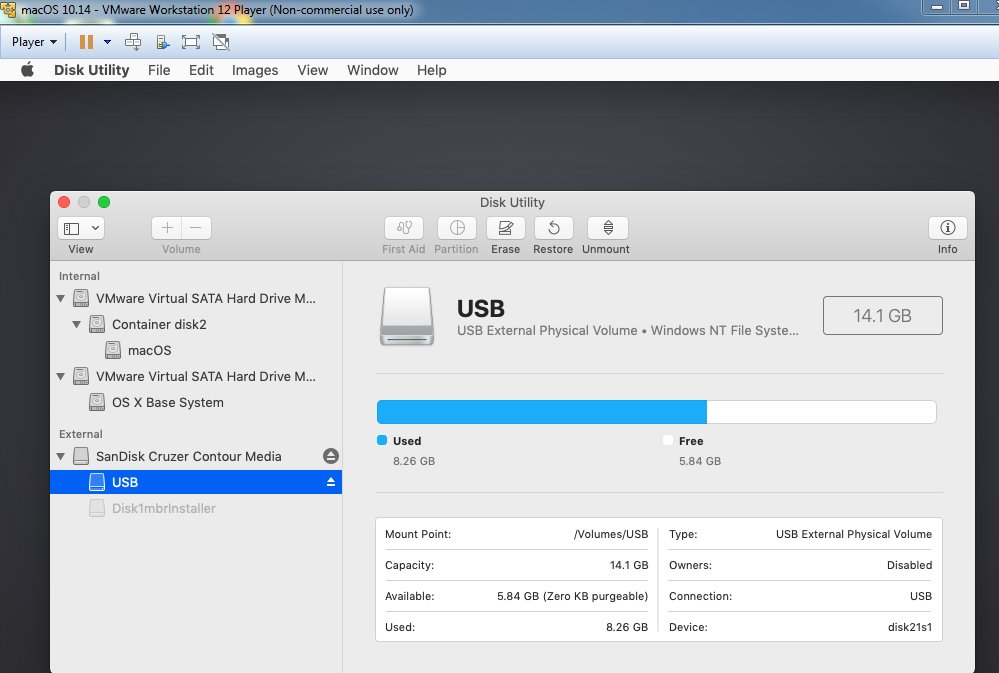Select Container disk2 in sidebar

coord(196,324)
